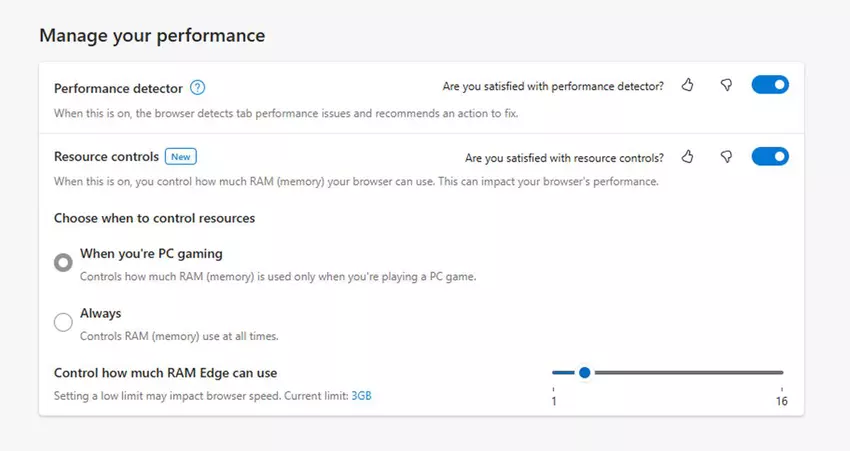Open the 3GB current limit link

(x=361, y=396)
